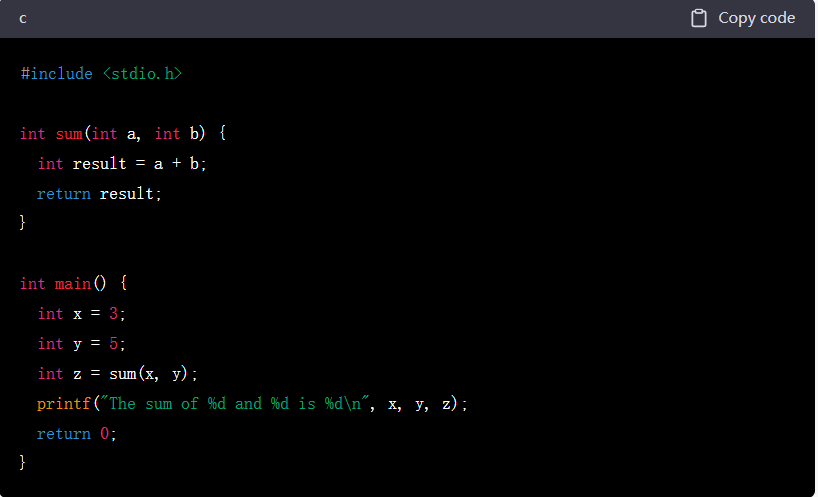Viewport: 818px width, 497px height.
Task: Click the printf statement line
Action: 252,404
